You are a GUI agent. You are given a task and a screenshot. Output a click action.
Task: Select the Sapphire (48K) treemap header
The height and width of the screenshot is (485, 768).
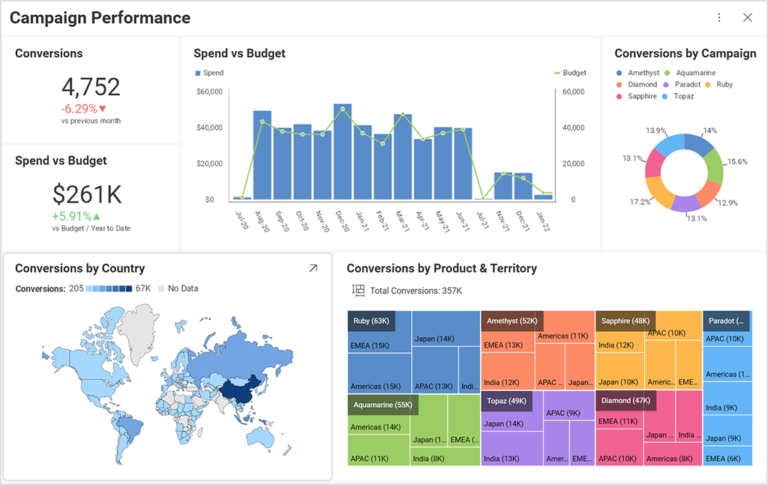click(624, 321)
